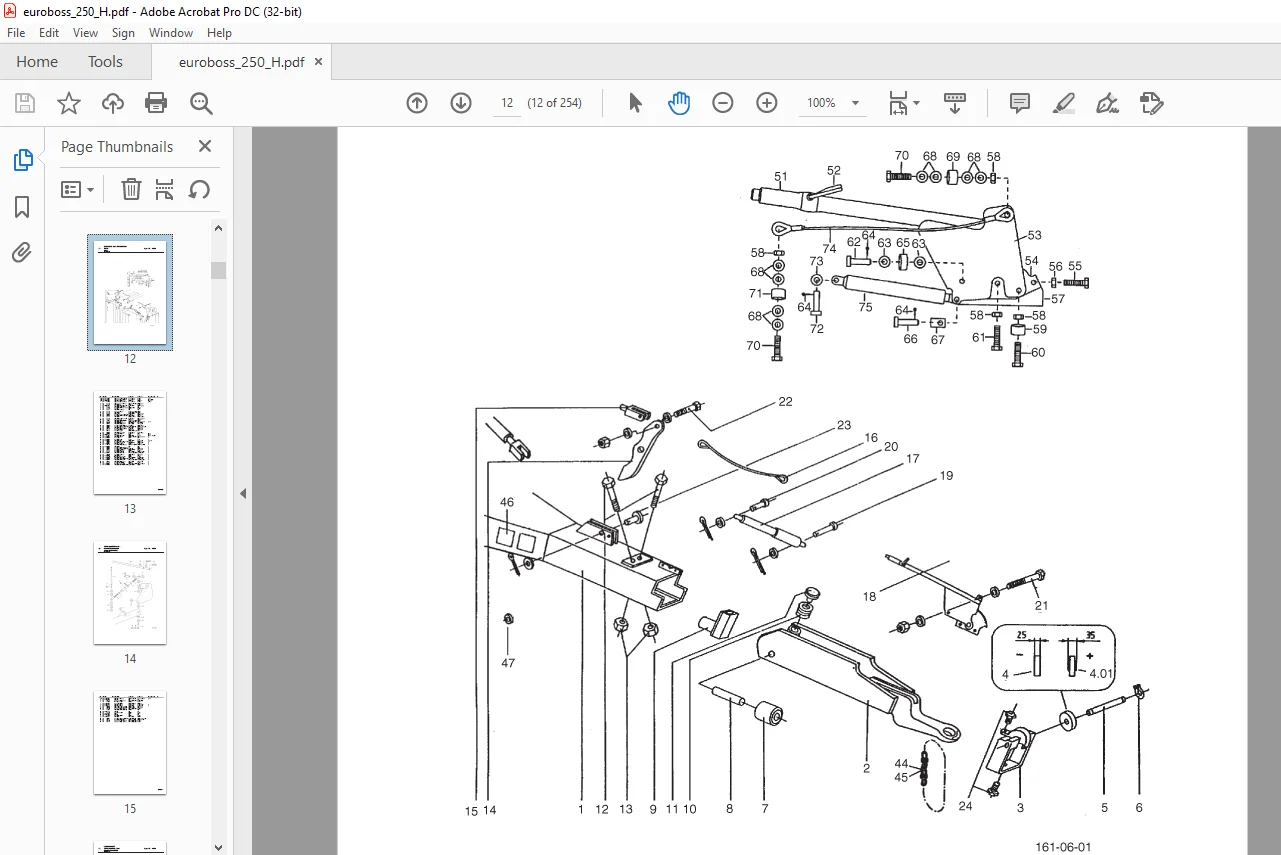Zoom in with the plus icon
This screenshot has width=1281, height=855.
click(767, 103)
